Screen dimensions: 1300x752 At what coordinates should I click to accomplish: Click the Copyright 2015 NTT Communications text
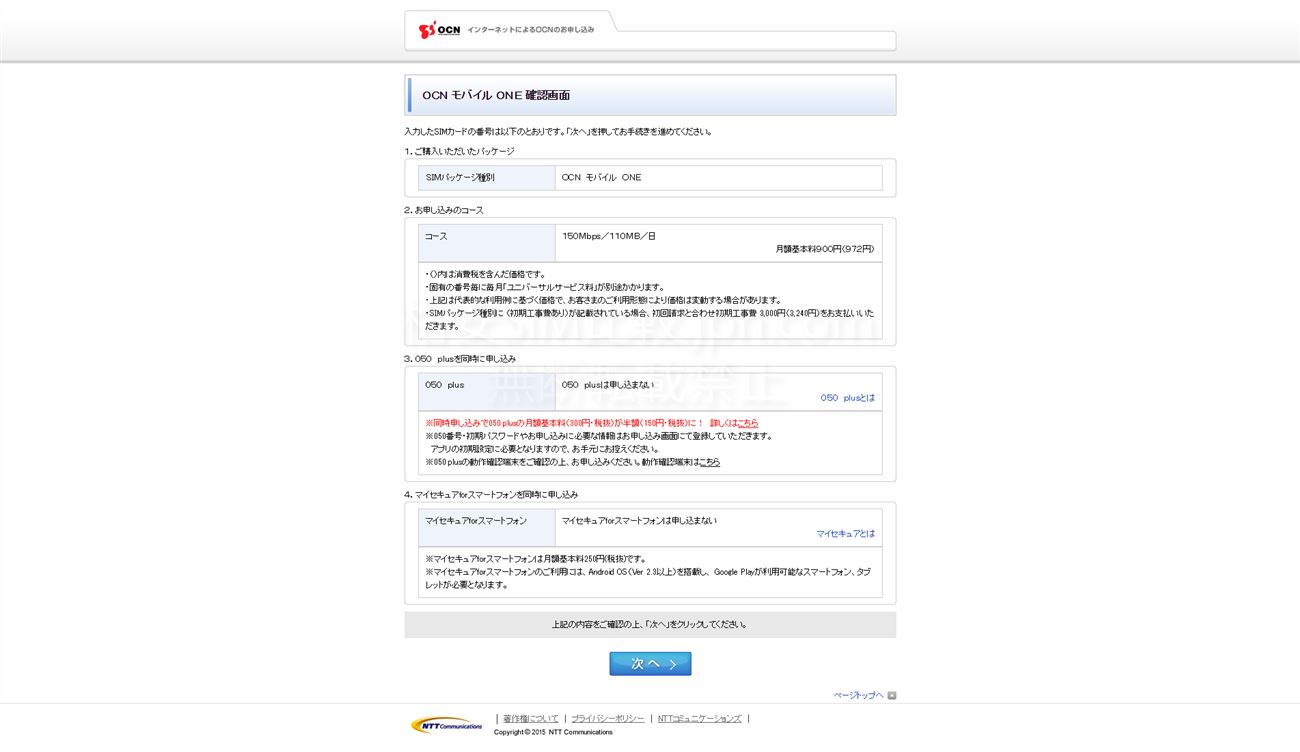click(554, 733)
